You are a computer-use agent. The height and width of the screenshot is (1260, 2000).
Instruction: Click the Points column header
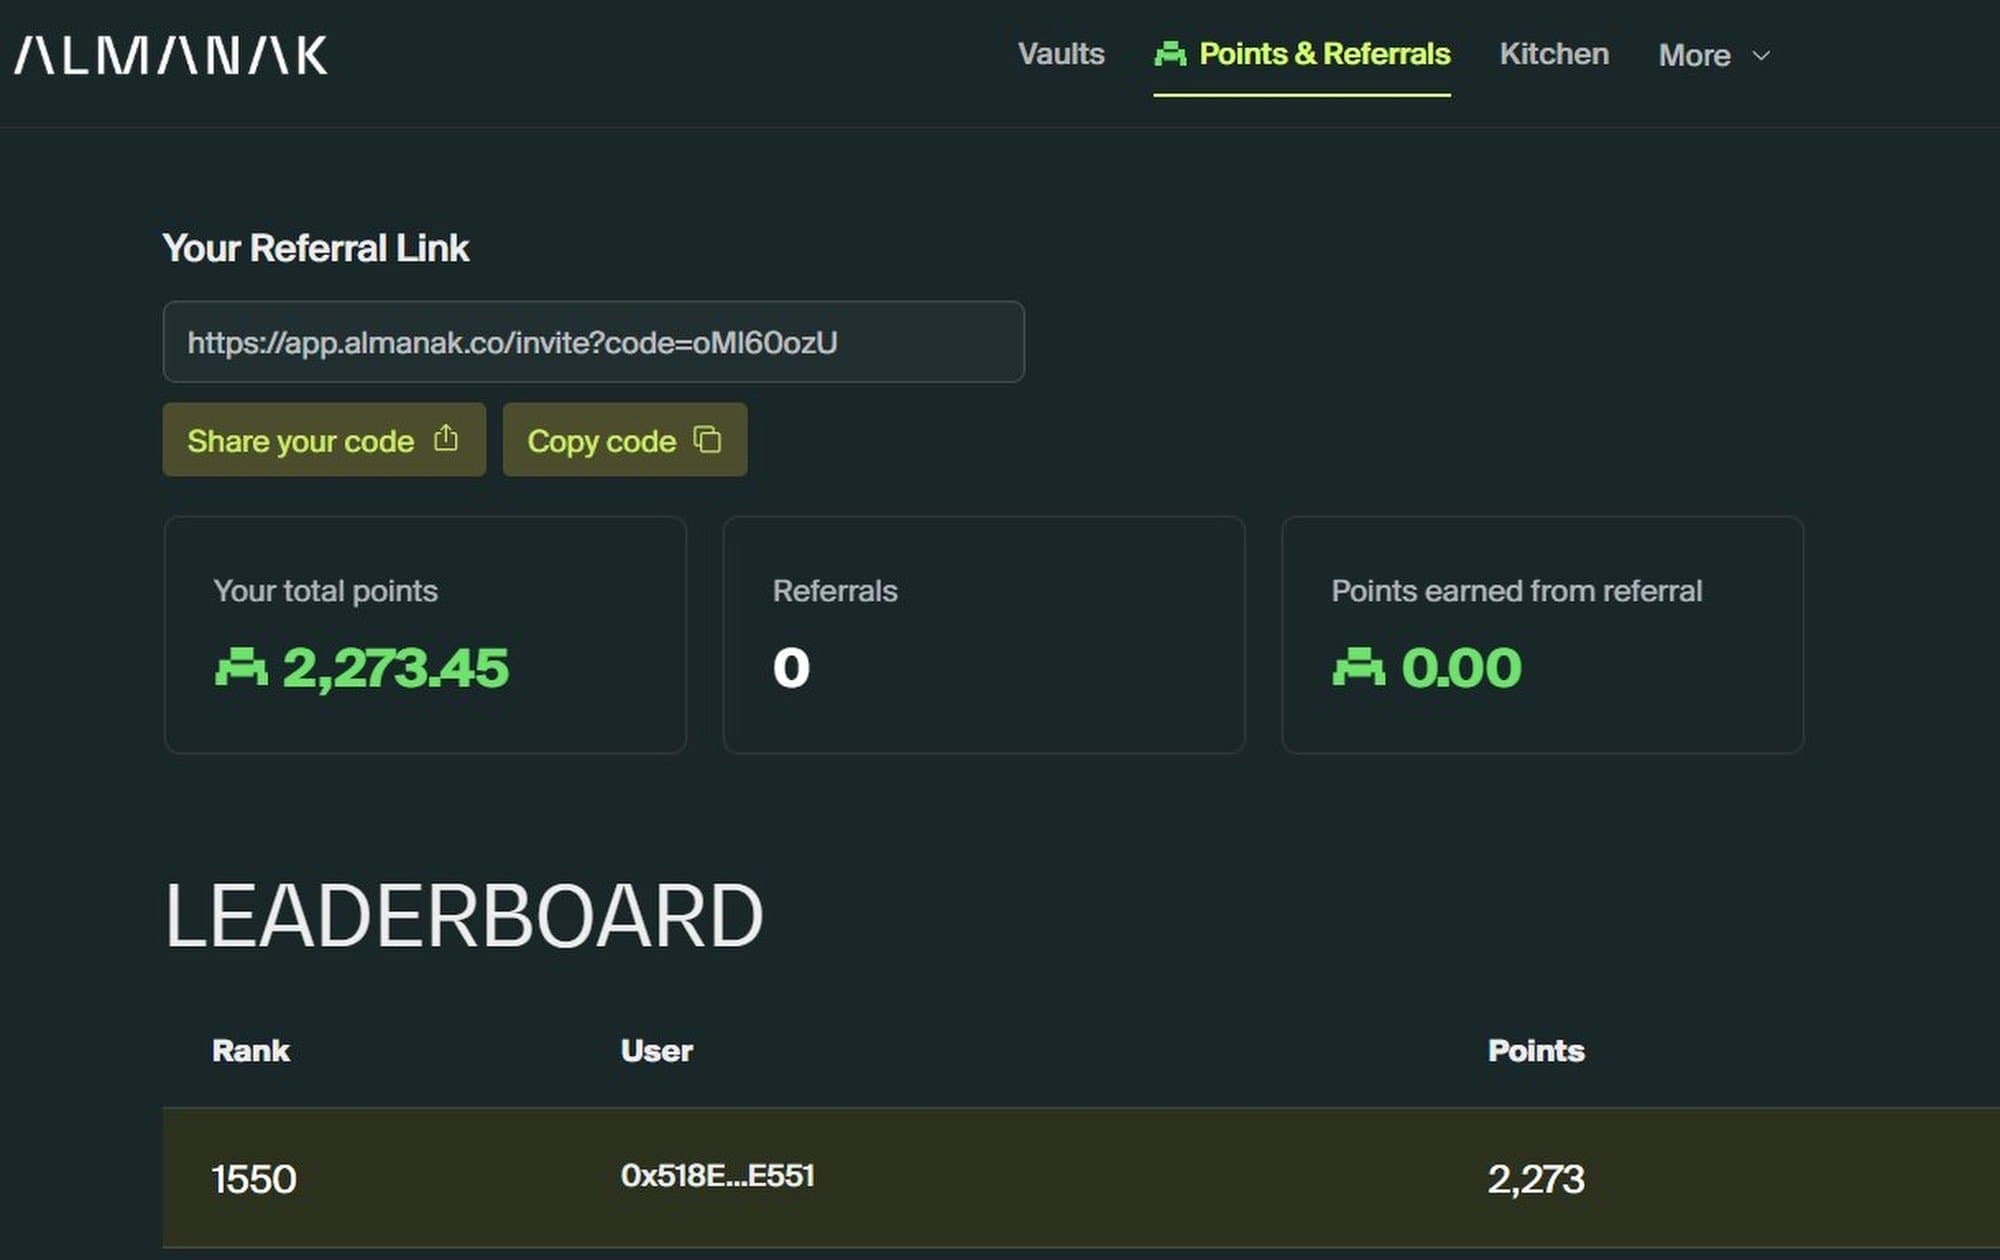[1536, 1051]
